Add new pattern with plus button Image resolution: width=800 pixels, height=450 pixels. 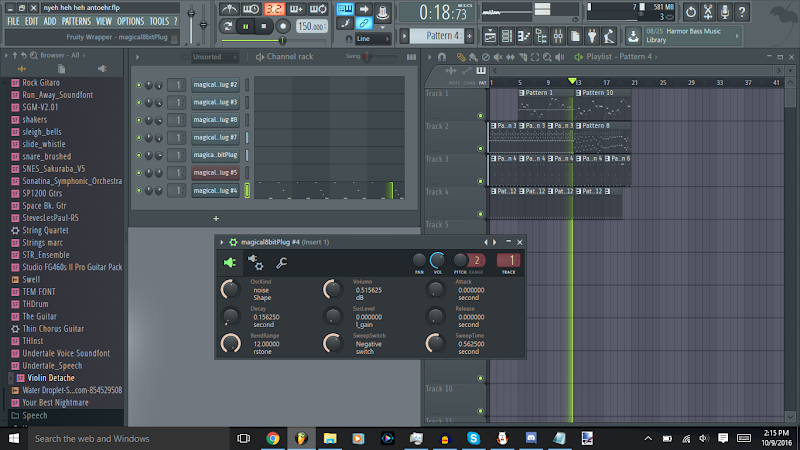pos(469,36)
